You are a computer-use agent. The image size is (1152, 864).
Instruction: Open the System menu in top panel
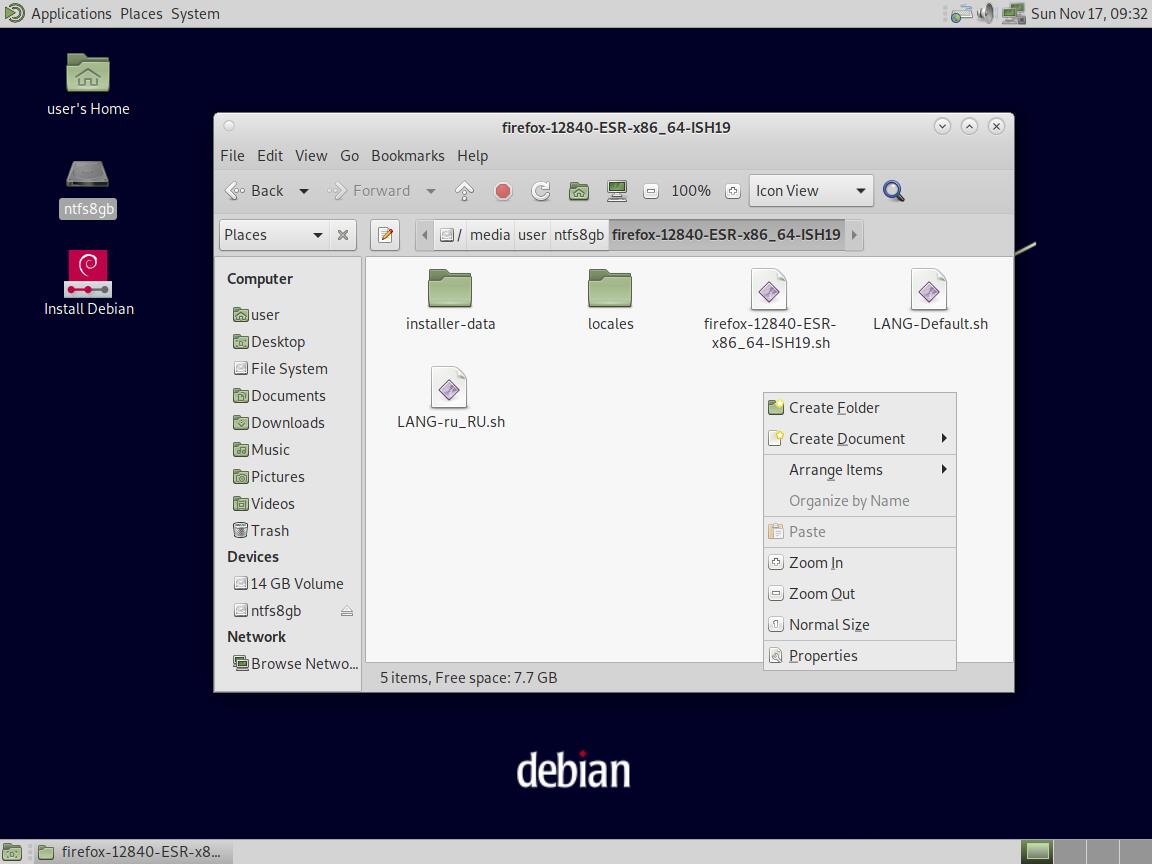195,13
